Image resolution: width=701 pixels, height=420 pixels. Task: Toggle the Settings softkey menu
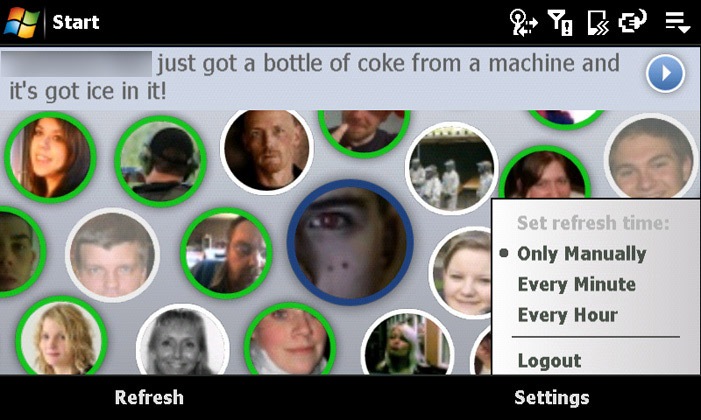click(552, 398)
